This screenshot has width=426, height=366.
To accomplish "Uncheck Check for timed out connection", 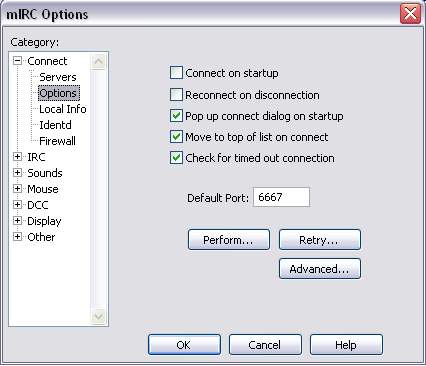I will (x=176, y=158).
